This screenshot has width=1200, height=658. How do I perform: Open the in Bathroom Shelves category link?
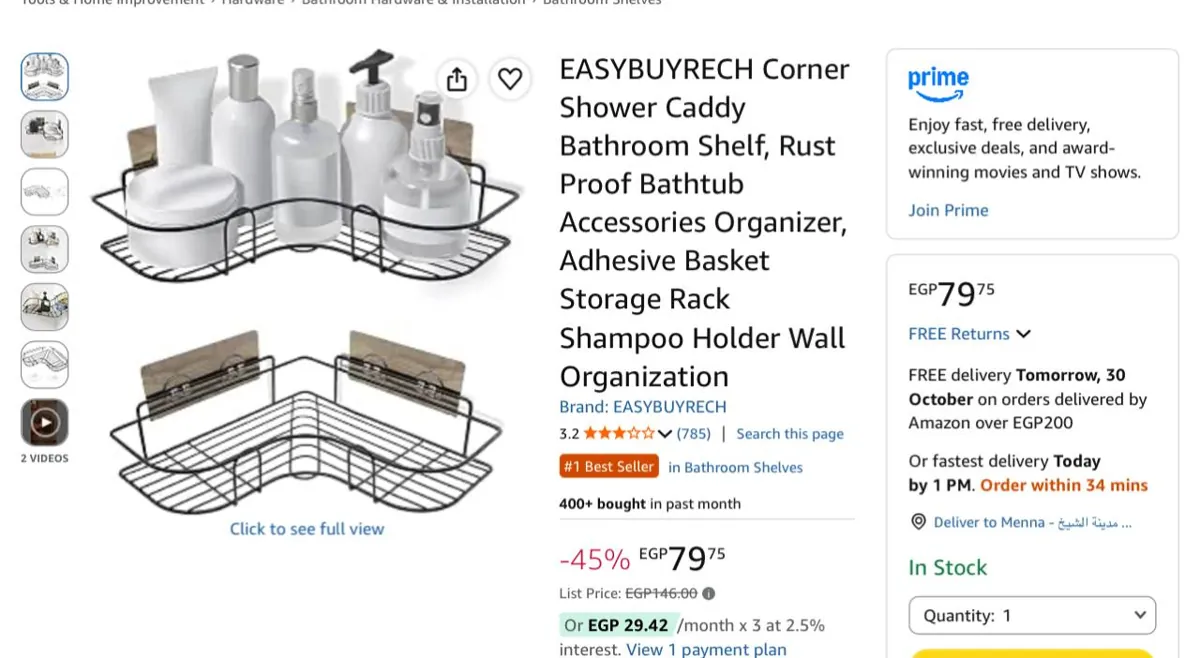tap(735, 467)
